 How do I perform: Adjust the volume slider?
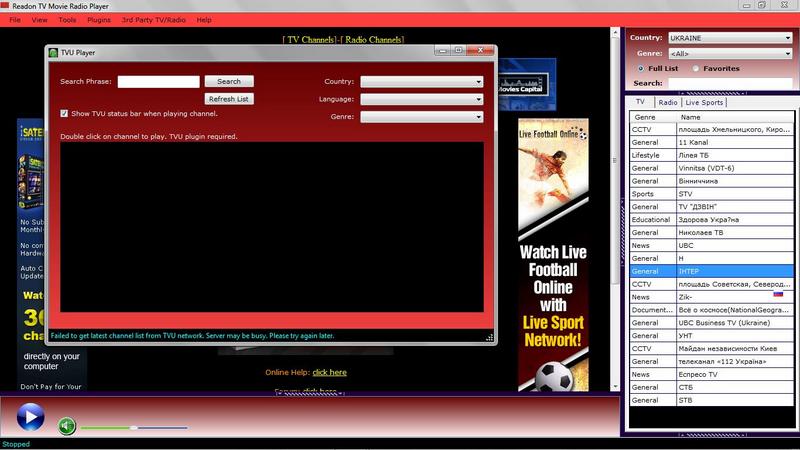tap(134, 428)
